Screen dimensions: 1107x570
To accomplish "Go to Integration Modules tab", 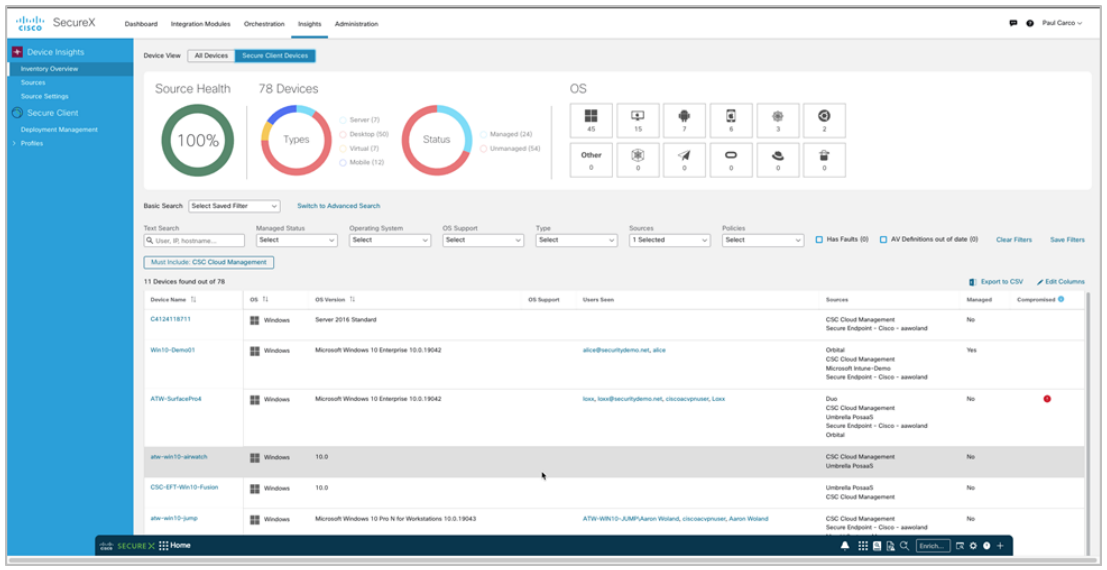I will click(x=201, y=24).
